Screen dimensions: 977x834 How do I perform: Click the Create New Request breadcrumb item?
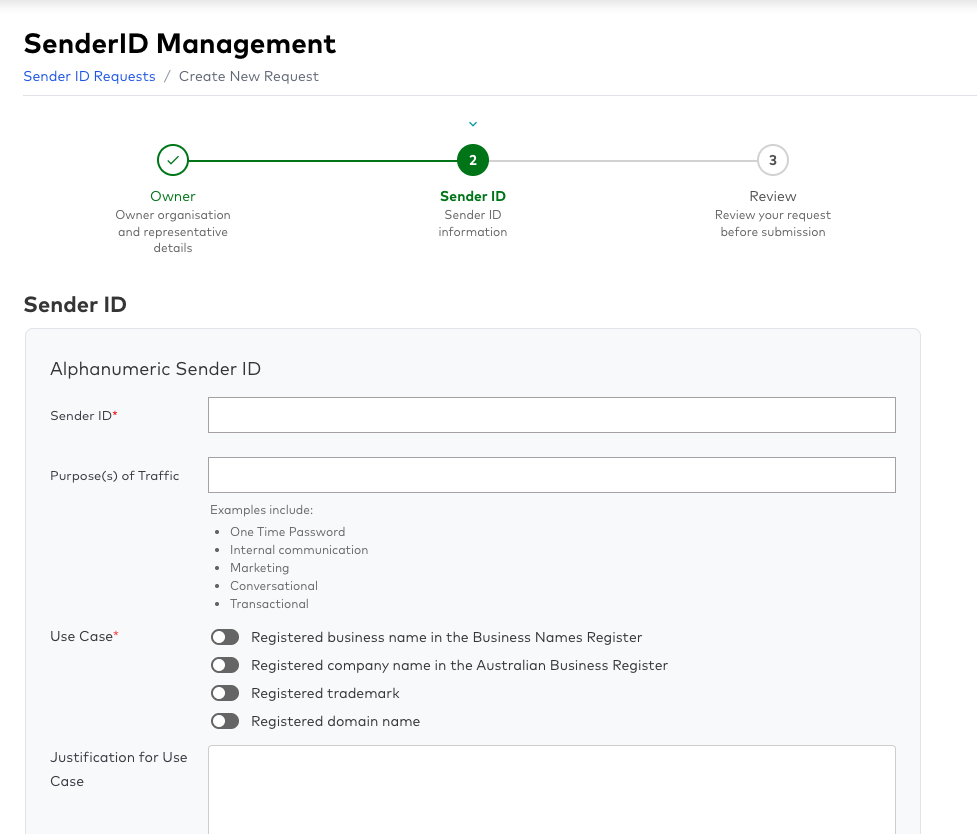coord(248,76)
